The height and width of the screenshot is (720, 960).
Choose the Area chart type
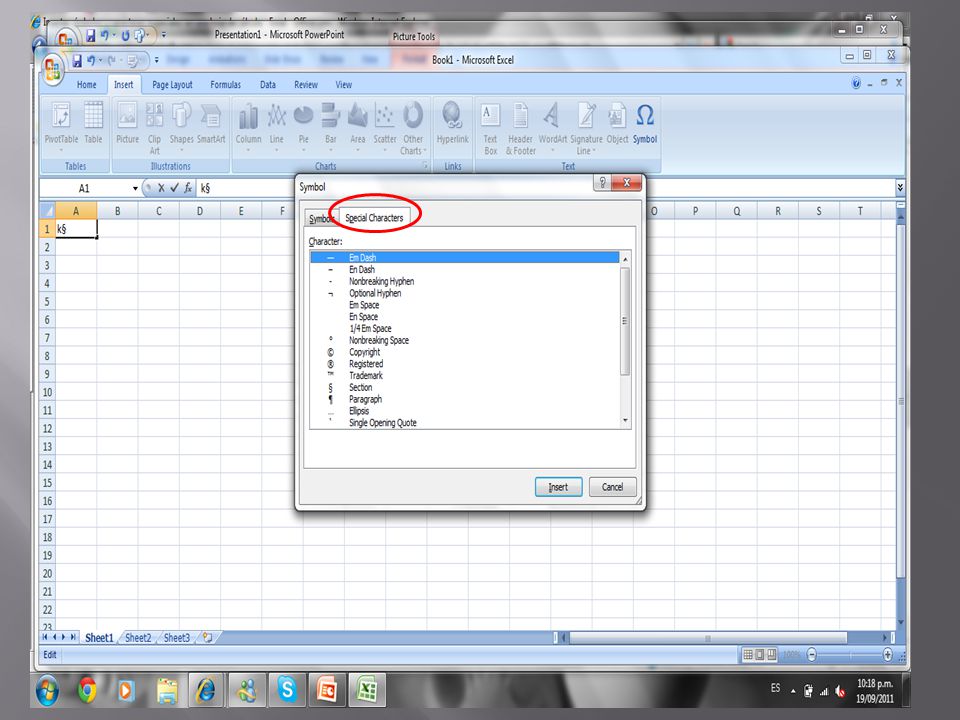(358, 127)
